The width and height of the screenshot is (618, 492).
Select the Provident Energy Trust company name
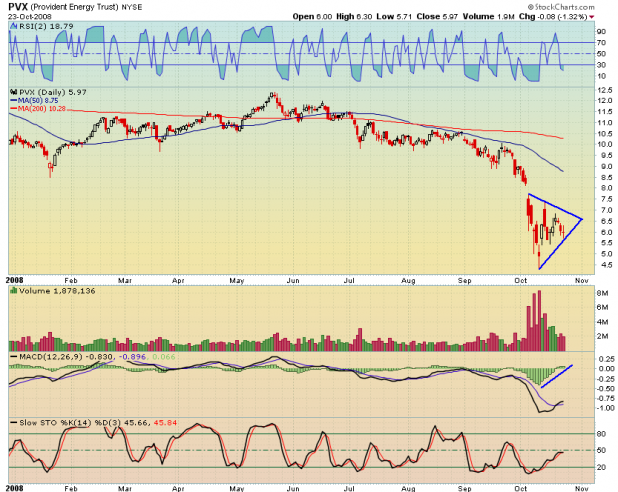[x=75, y=7]
